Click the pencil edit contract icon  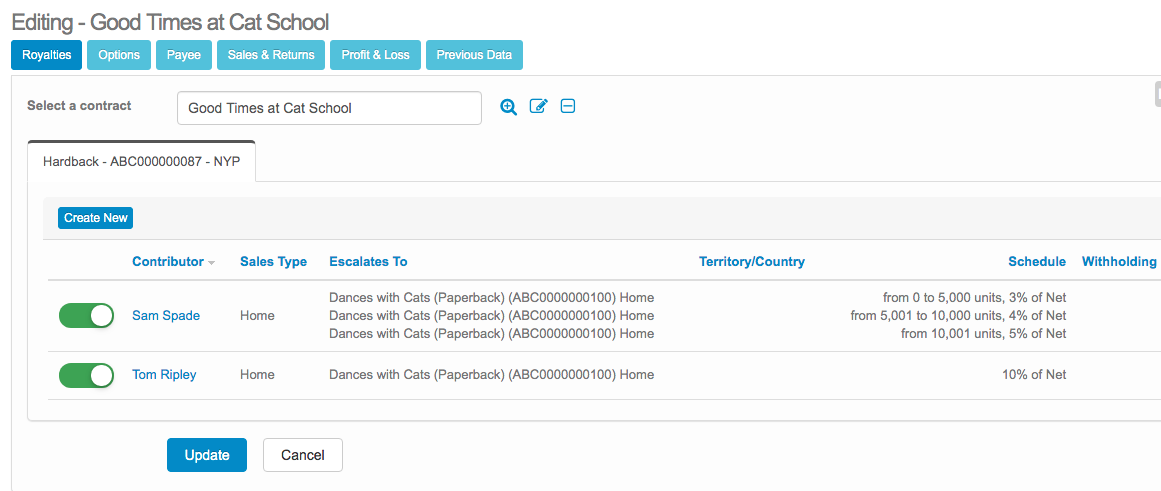(x=538, y=107)
